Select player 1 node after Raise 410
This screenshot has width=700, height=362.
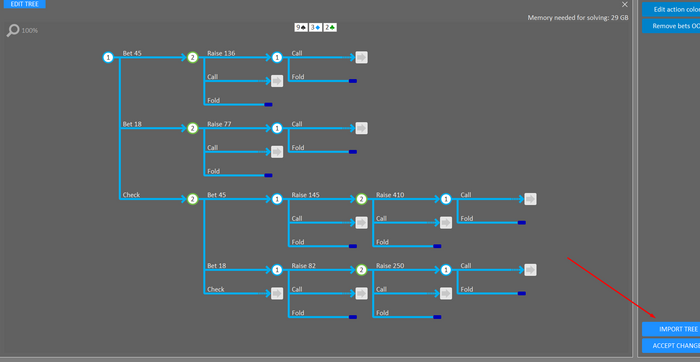point(446,199)
